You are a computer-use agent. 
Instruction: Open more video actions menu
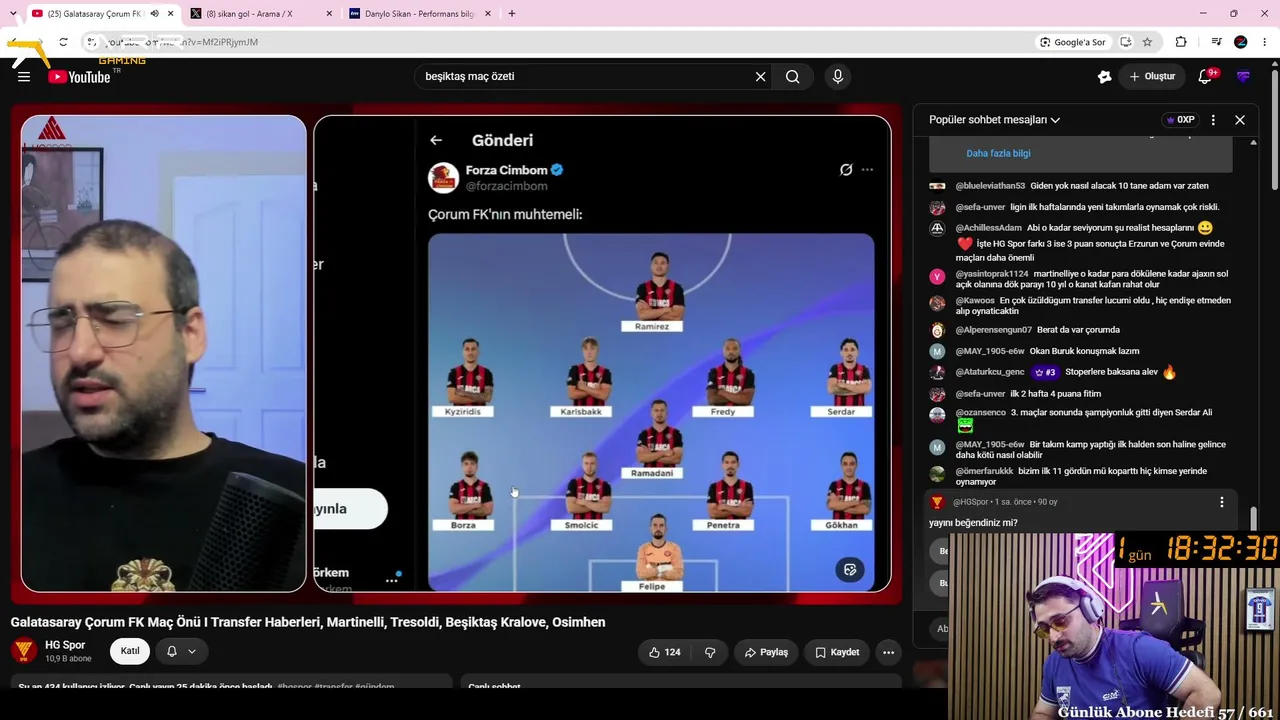888,652
